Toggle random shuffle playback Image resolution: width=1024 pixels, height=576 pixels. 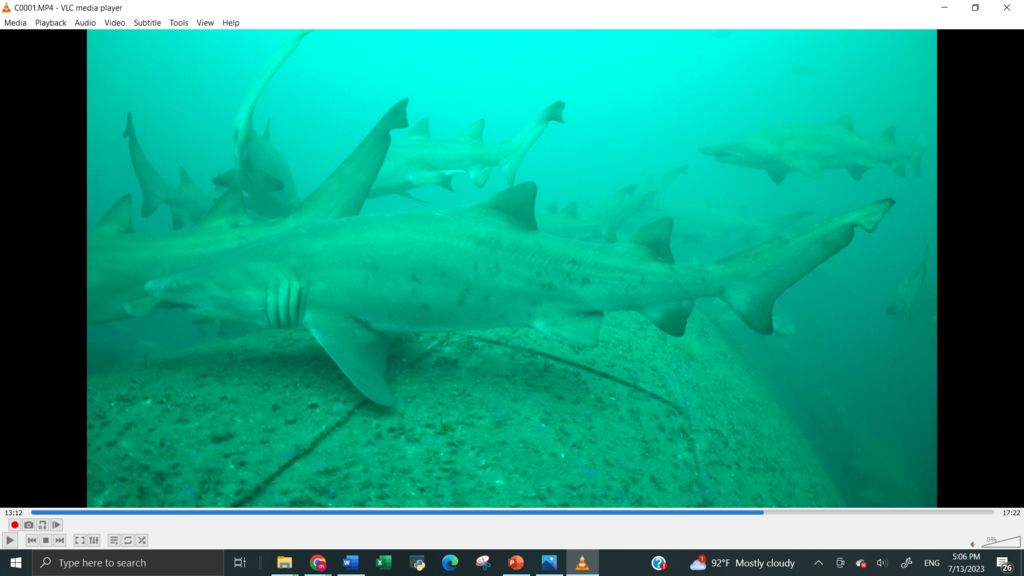pyautogui.click(x=142, y=540)
